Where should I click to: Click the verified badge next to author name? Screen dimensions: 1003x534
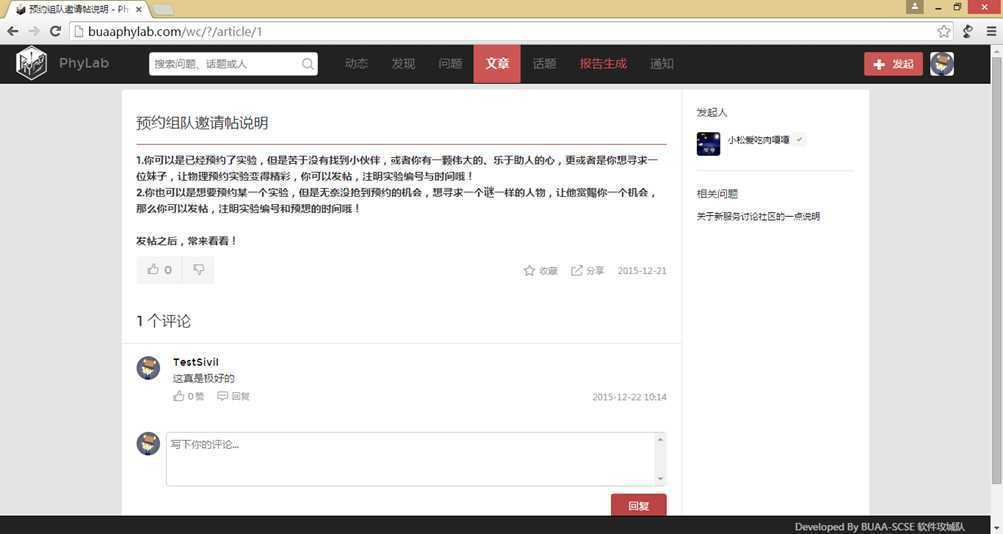point(800,139)
